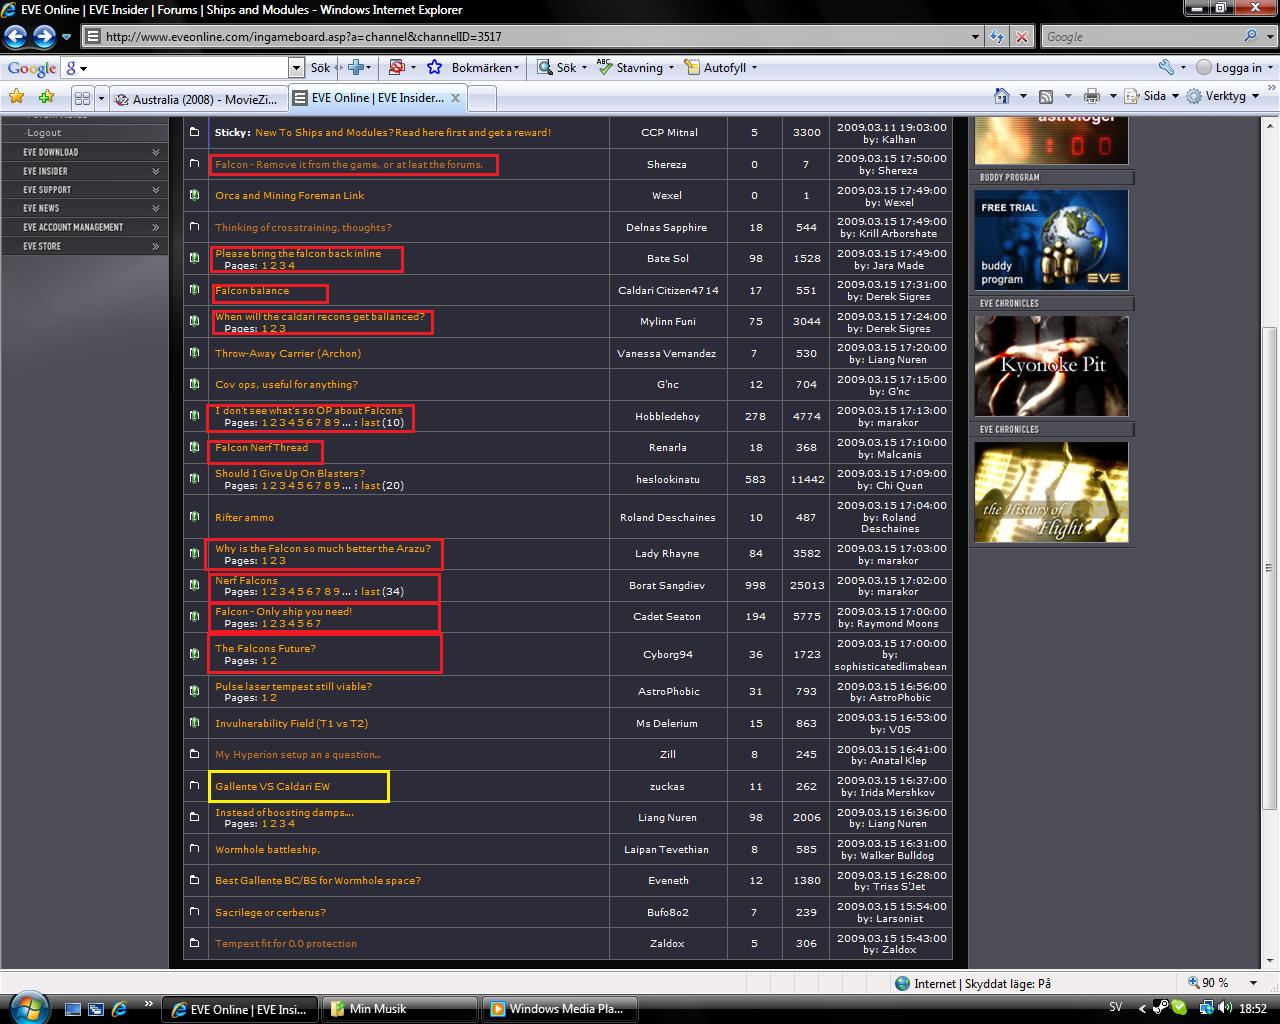Image resolution: width=1280 pixels, height=1024 pixels.
Task: Open the Sacrilege or cerberus? thread
Action: point(270,913)
